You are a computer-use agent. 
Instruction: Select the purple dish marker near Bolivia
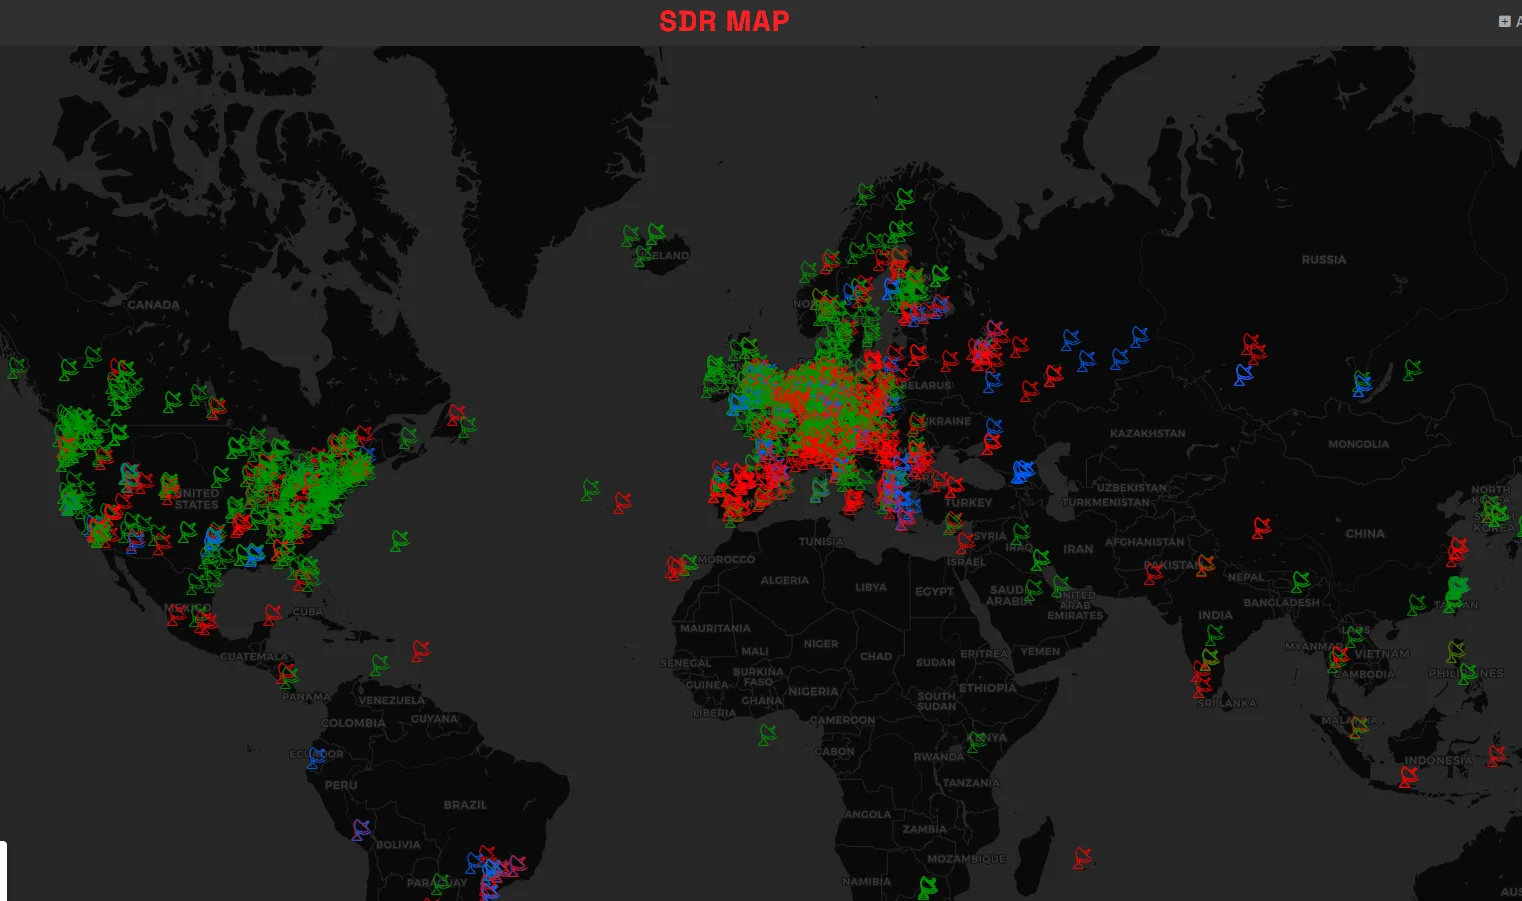(361, 829)
